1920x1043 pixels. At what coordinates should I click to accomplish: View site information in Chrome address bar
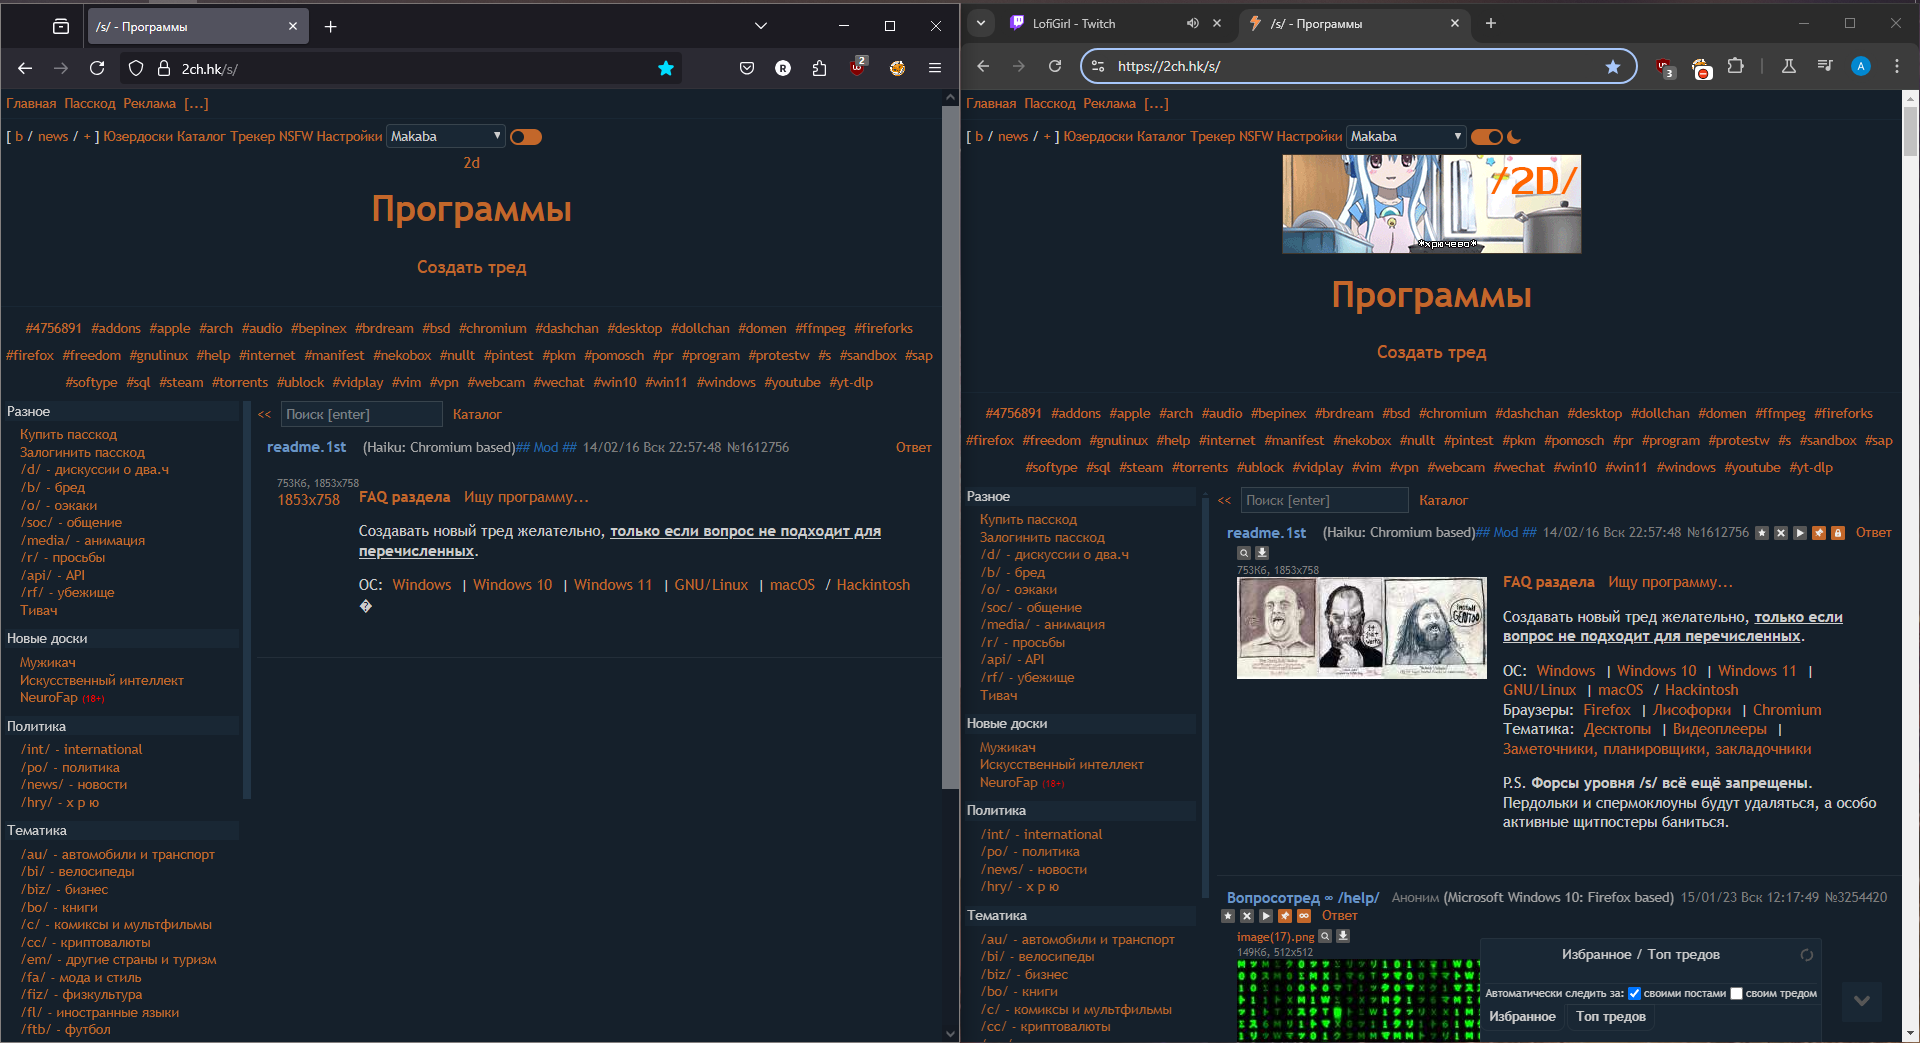tap(1098, 66)
